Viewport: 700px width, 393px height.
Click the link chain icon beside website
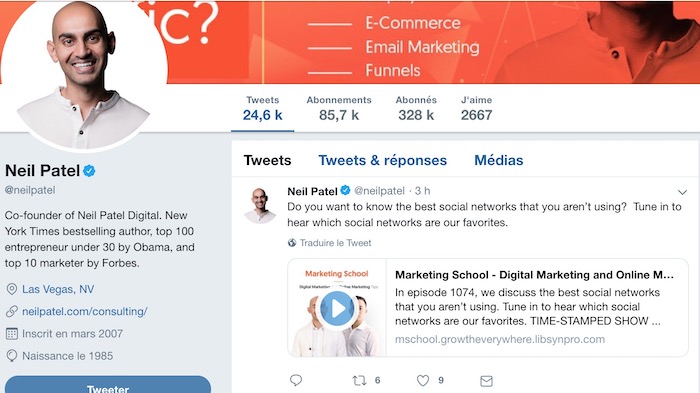(12, 311)
